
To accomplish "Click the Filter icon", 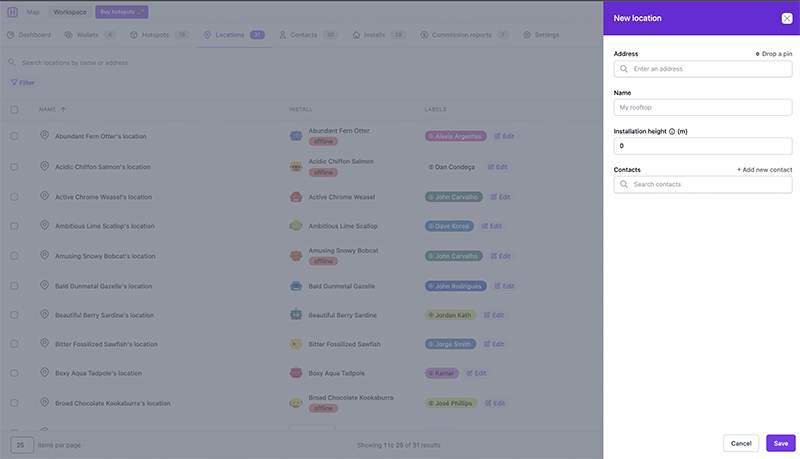I will tap(13, 83).
